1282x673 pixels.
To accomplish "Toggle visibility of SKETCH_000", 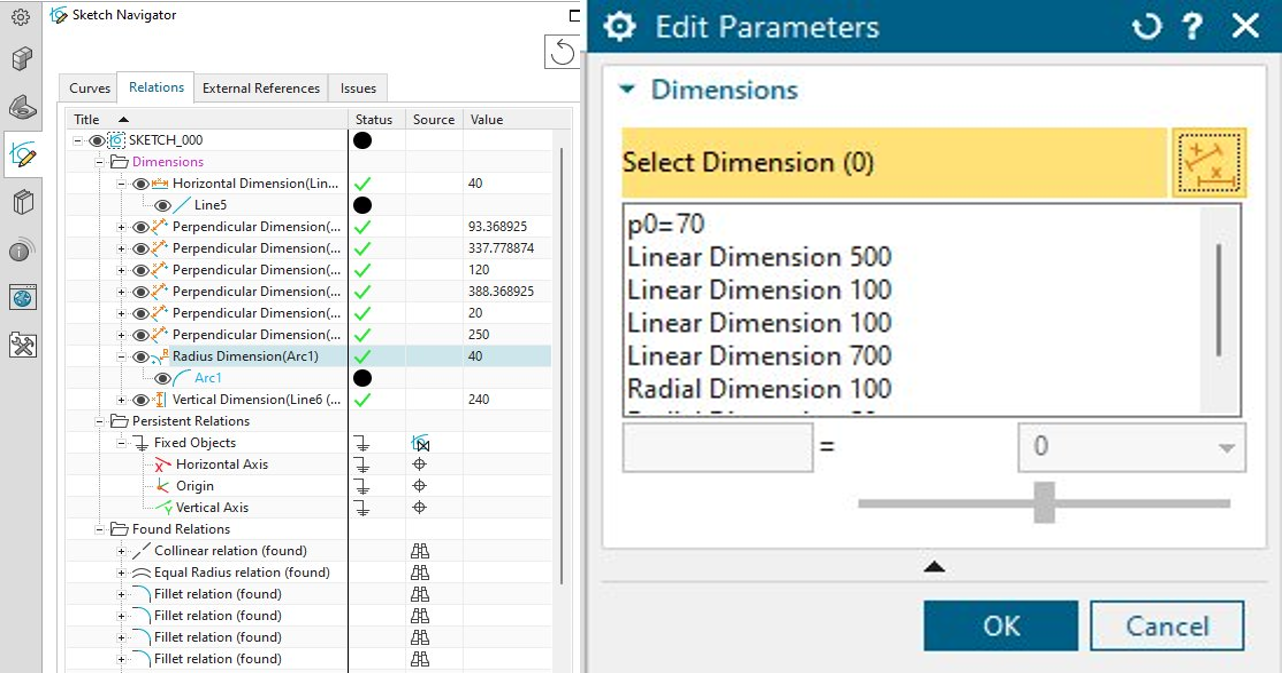I will [x=97, y=141].
